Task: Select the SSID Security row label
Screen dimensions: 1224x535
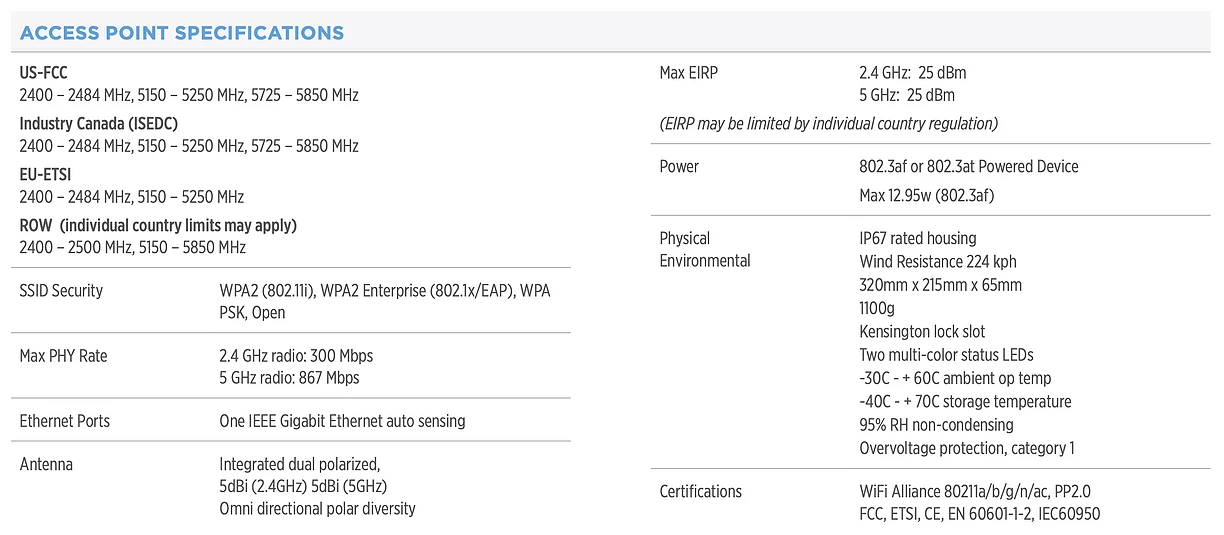Action: [61, 290]
